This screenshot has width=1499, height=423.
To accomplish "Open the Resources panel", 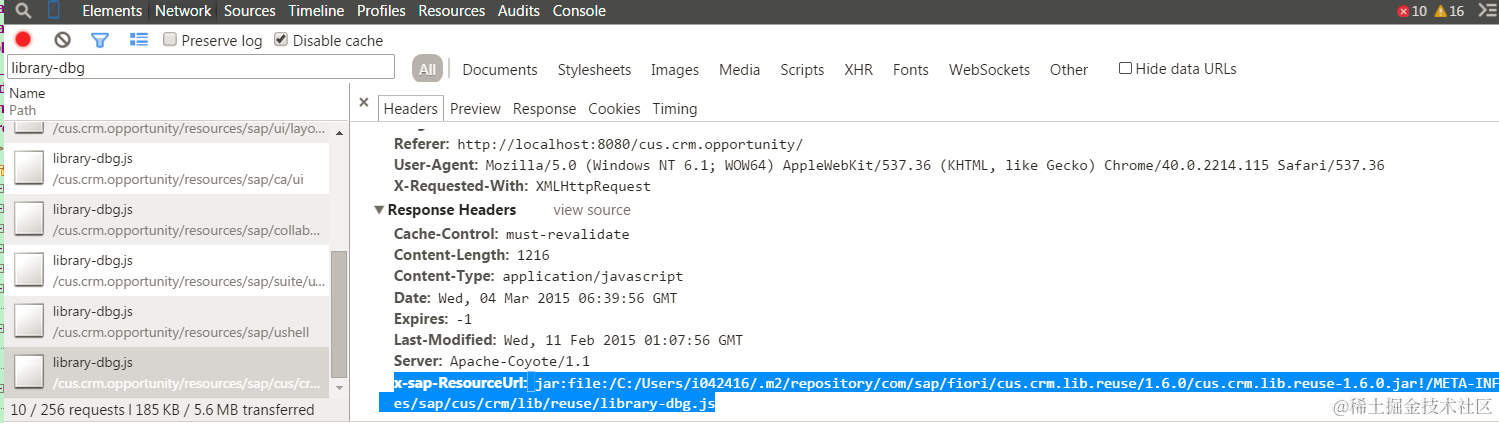I will pos(451,11).
